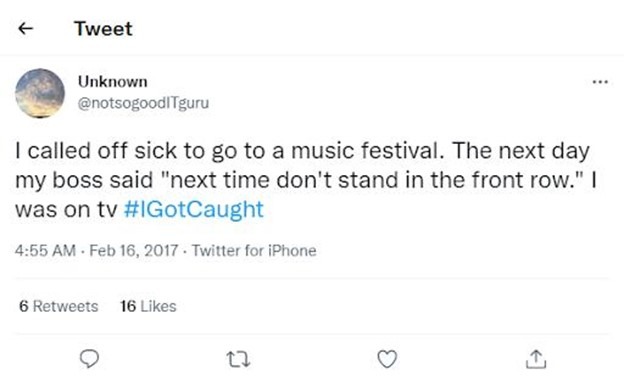Click the display name Unknown
The image size is (624, 381).
coord(113,82)
